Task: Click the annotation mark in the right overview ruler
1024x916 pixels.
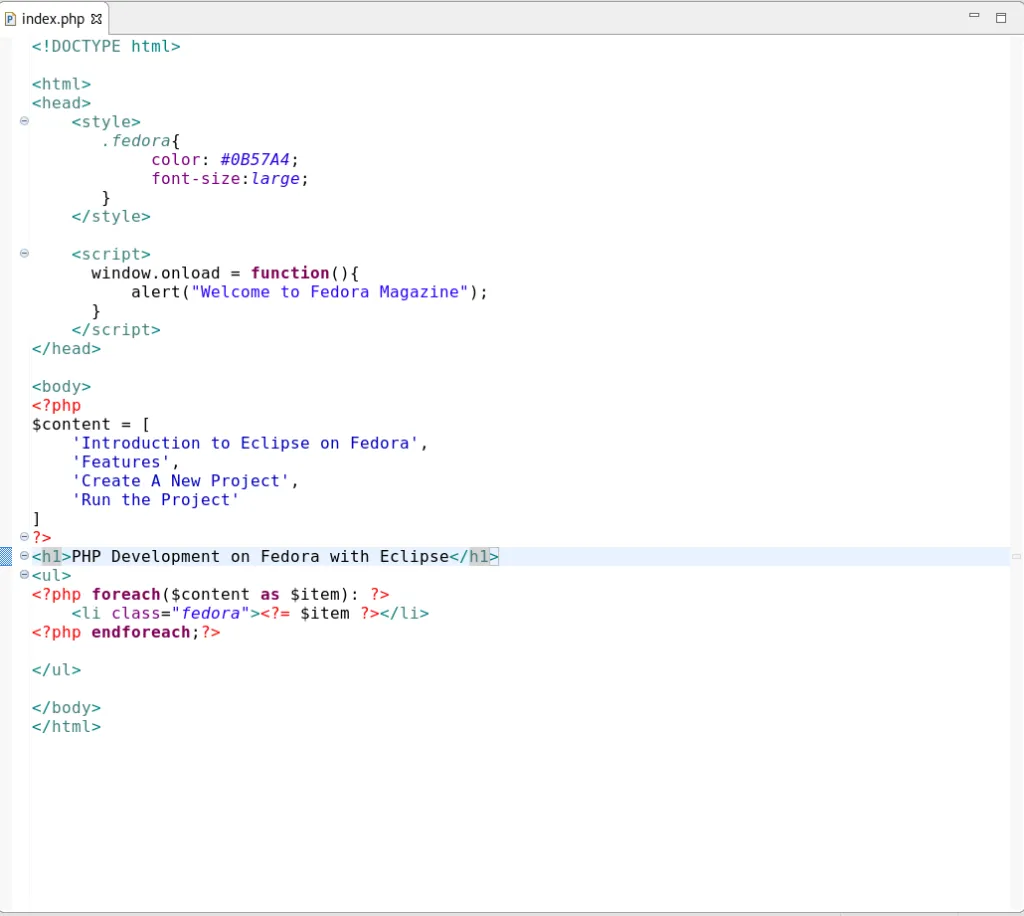Action: [x=1016, y=556]
